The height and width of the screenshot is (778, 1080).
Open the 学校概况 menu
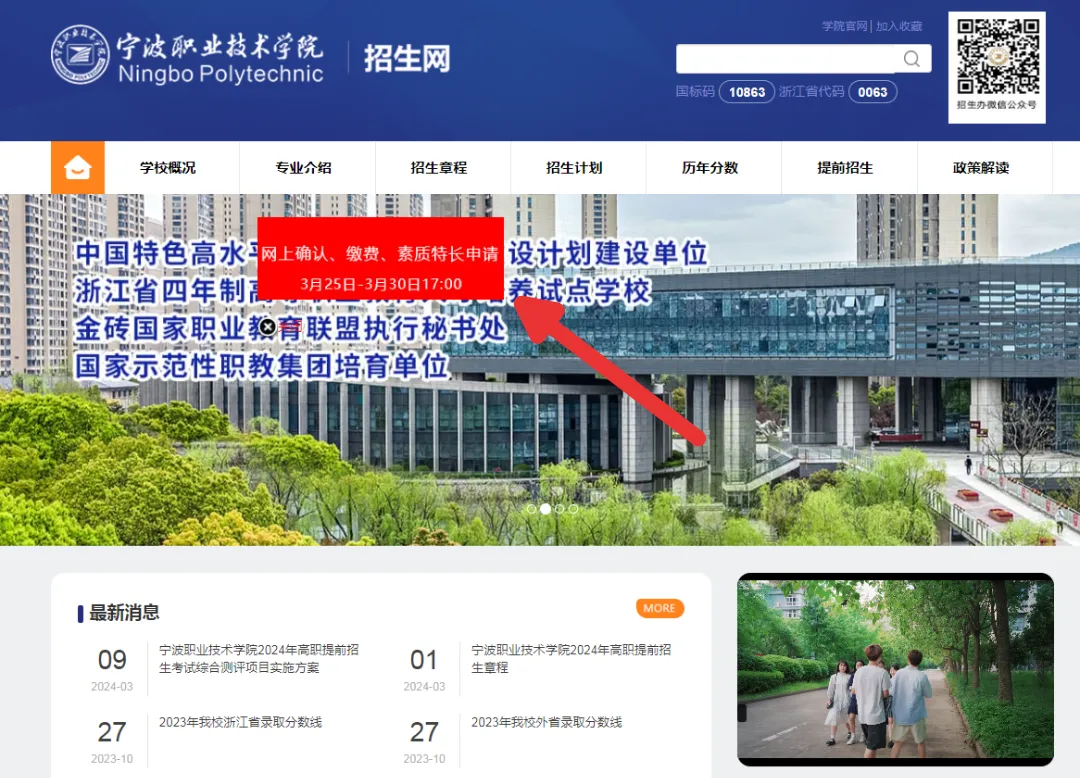[x=168, y=168]
